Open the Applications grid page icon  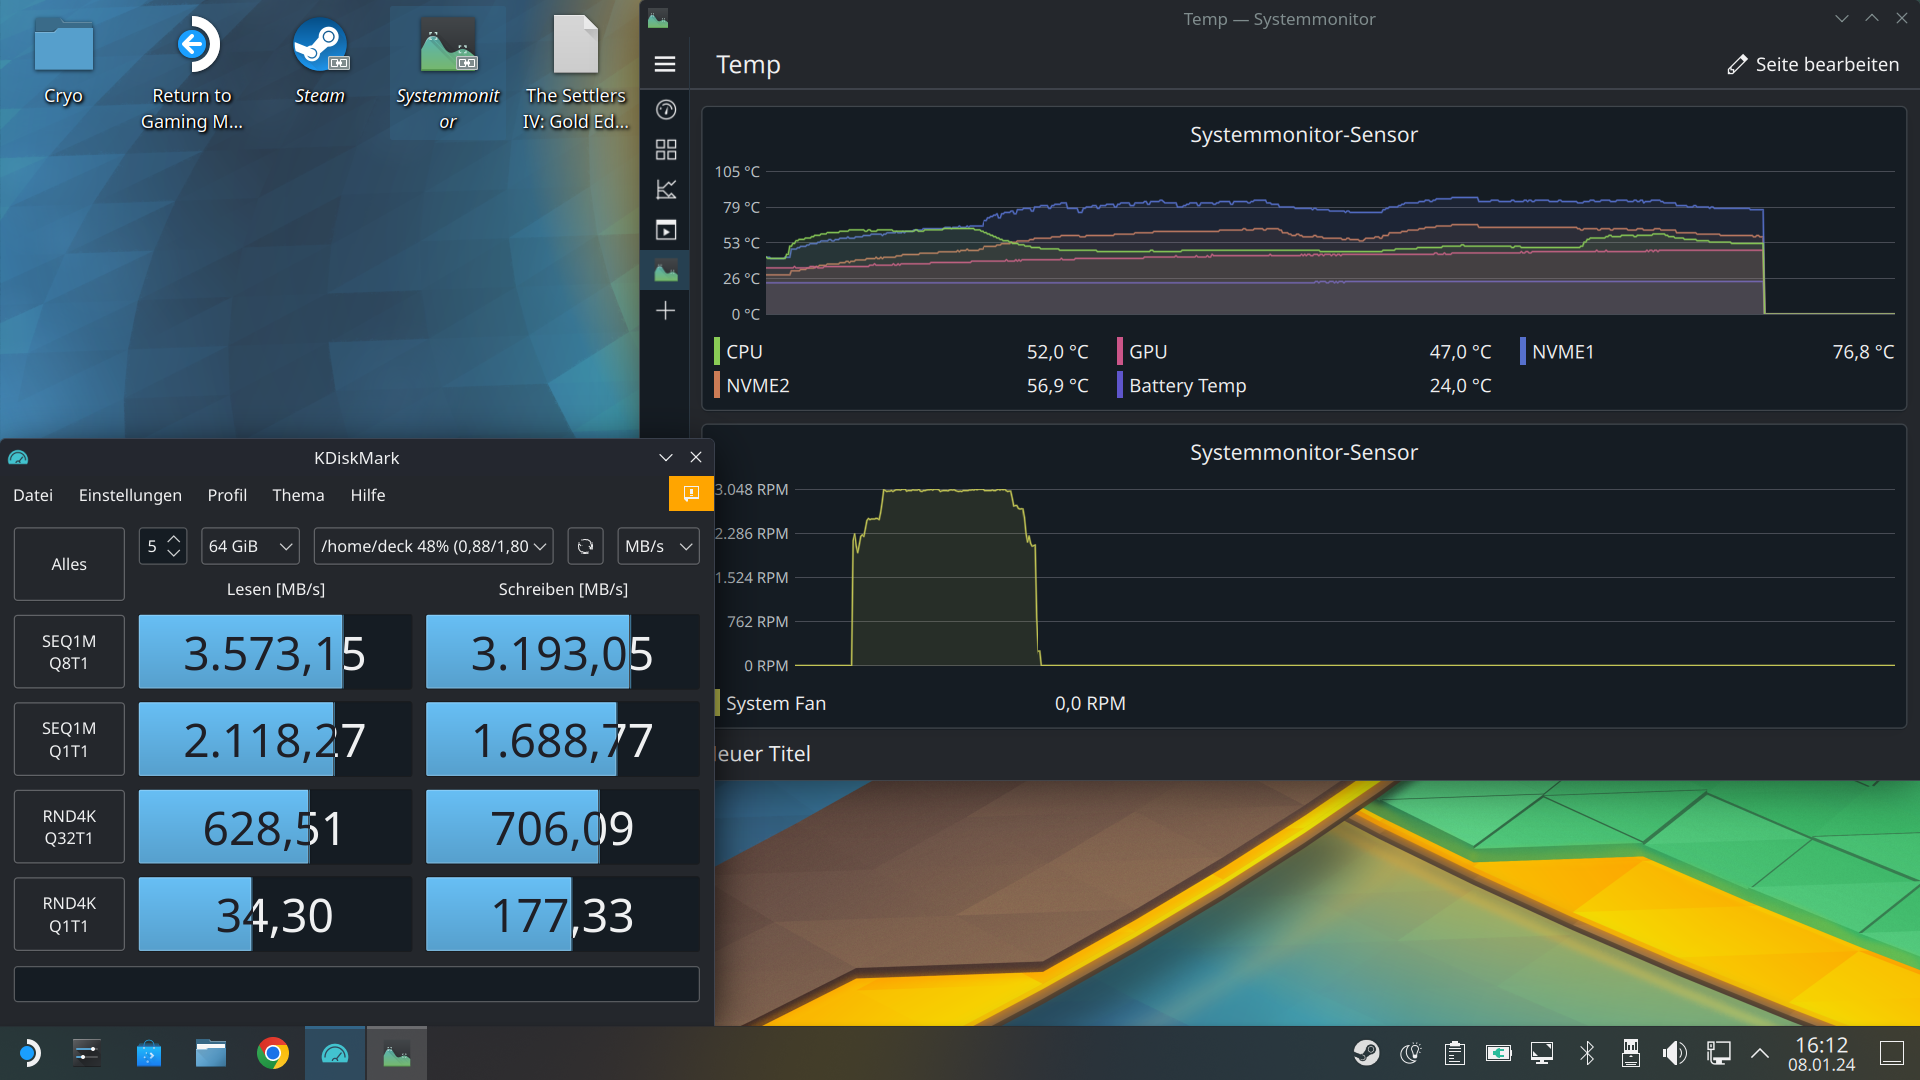pos(665,150)
